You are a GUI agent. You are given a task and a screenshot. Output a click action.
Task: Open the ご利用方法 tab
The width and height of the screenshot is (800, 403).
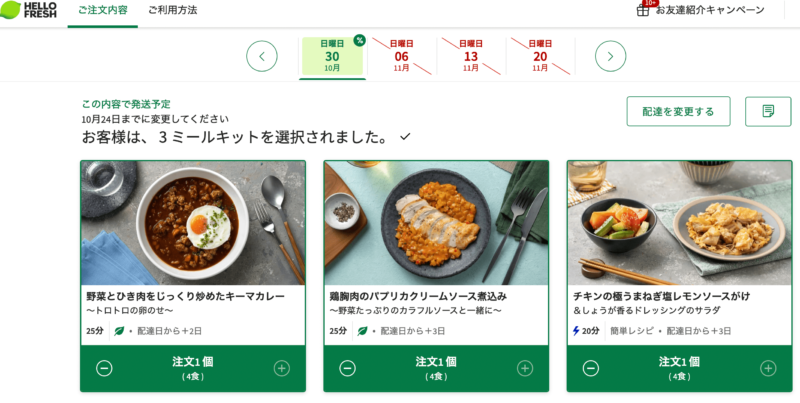[172, 10]
